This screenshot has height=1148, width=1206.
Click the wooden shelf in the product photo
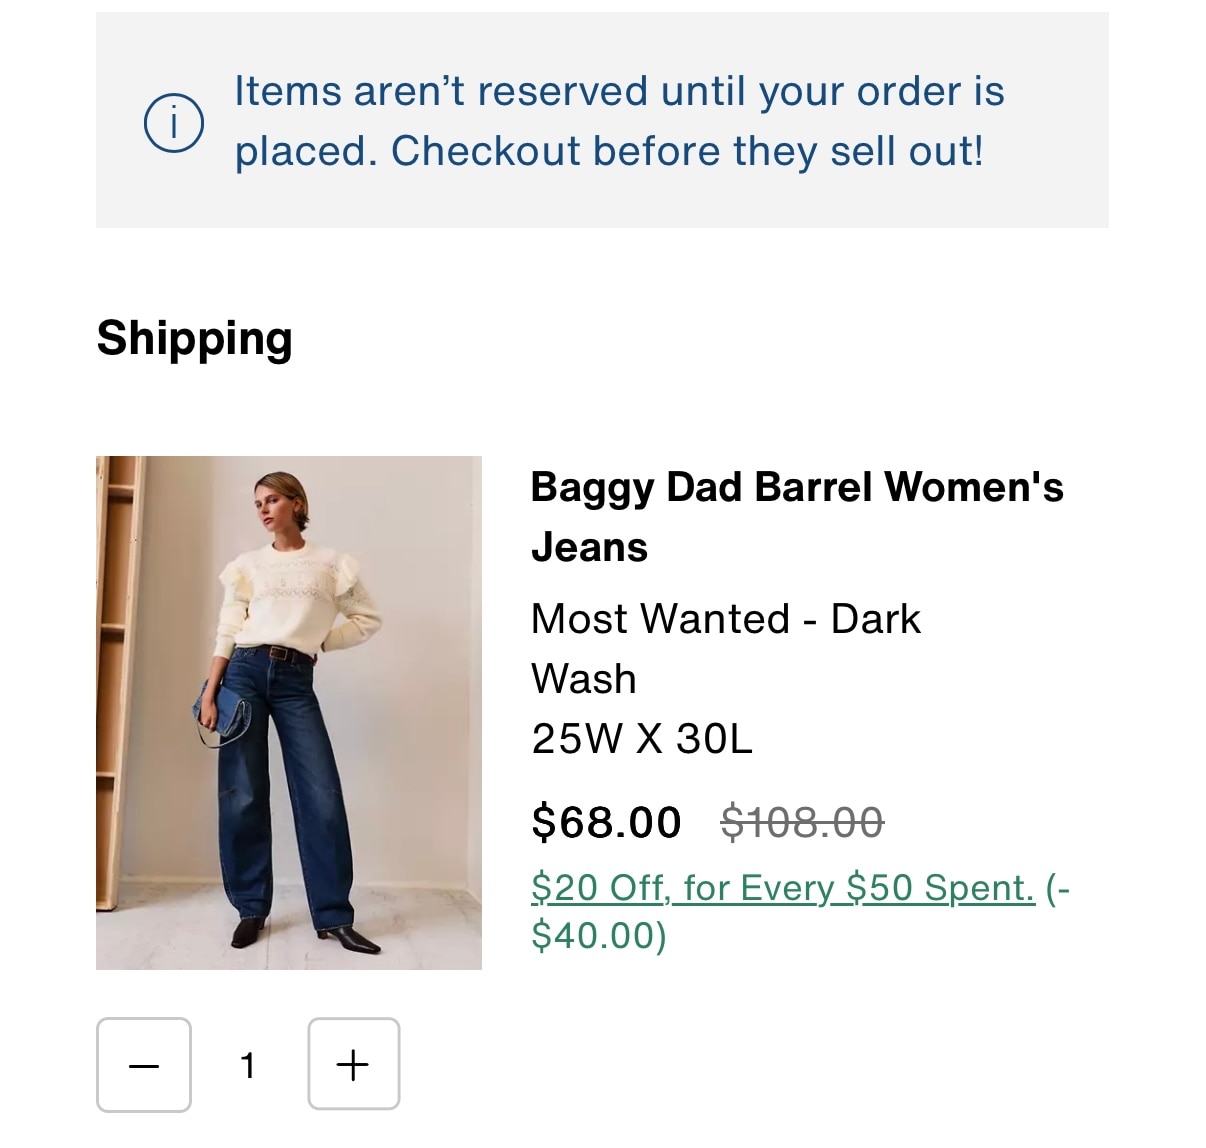coord(116,650)
